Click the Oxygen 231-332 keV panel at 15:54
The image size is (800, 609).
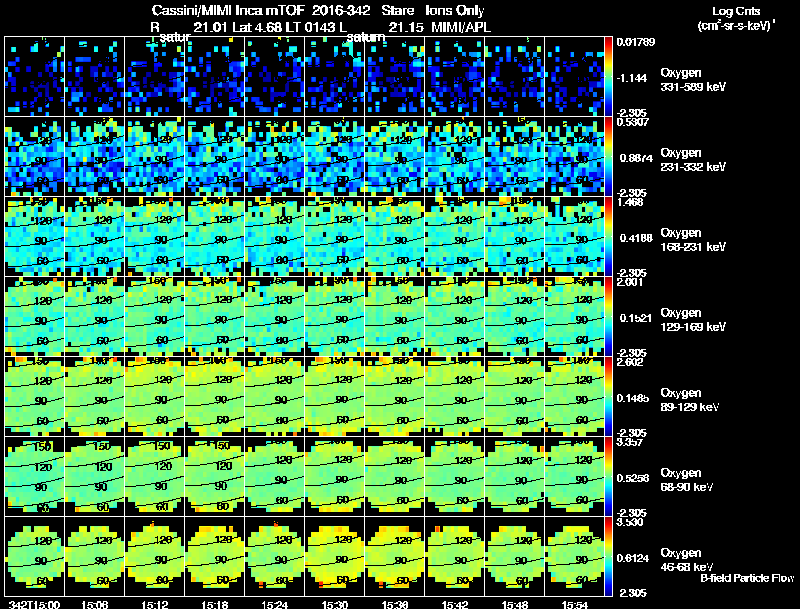click(574, 157)
